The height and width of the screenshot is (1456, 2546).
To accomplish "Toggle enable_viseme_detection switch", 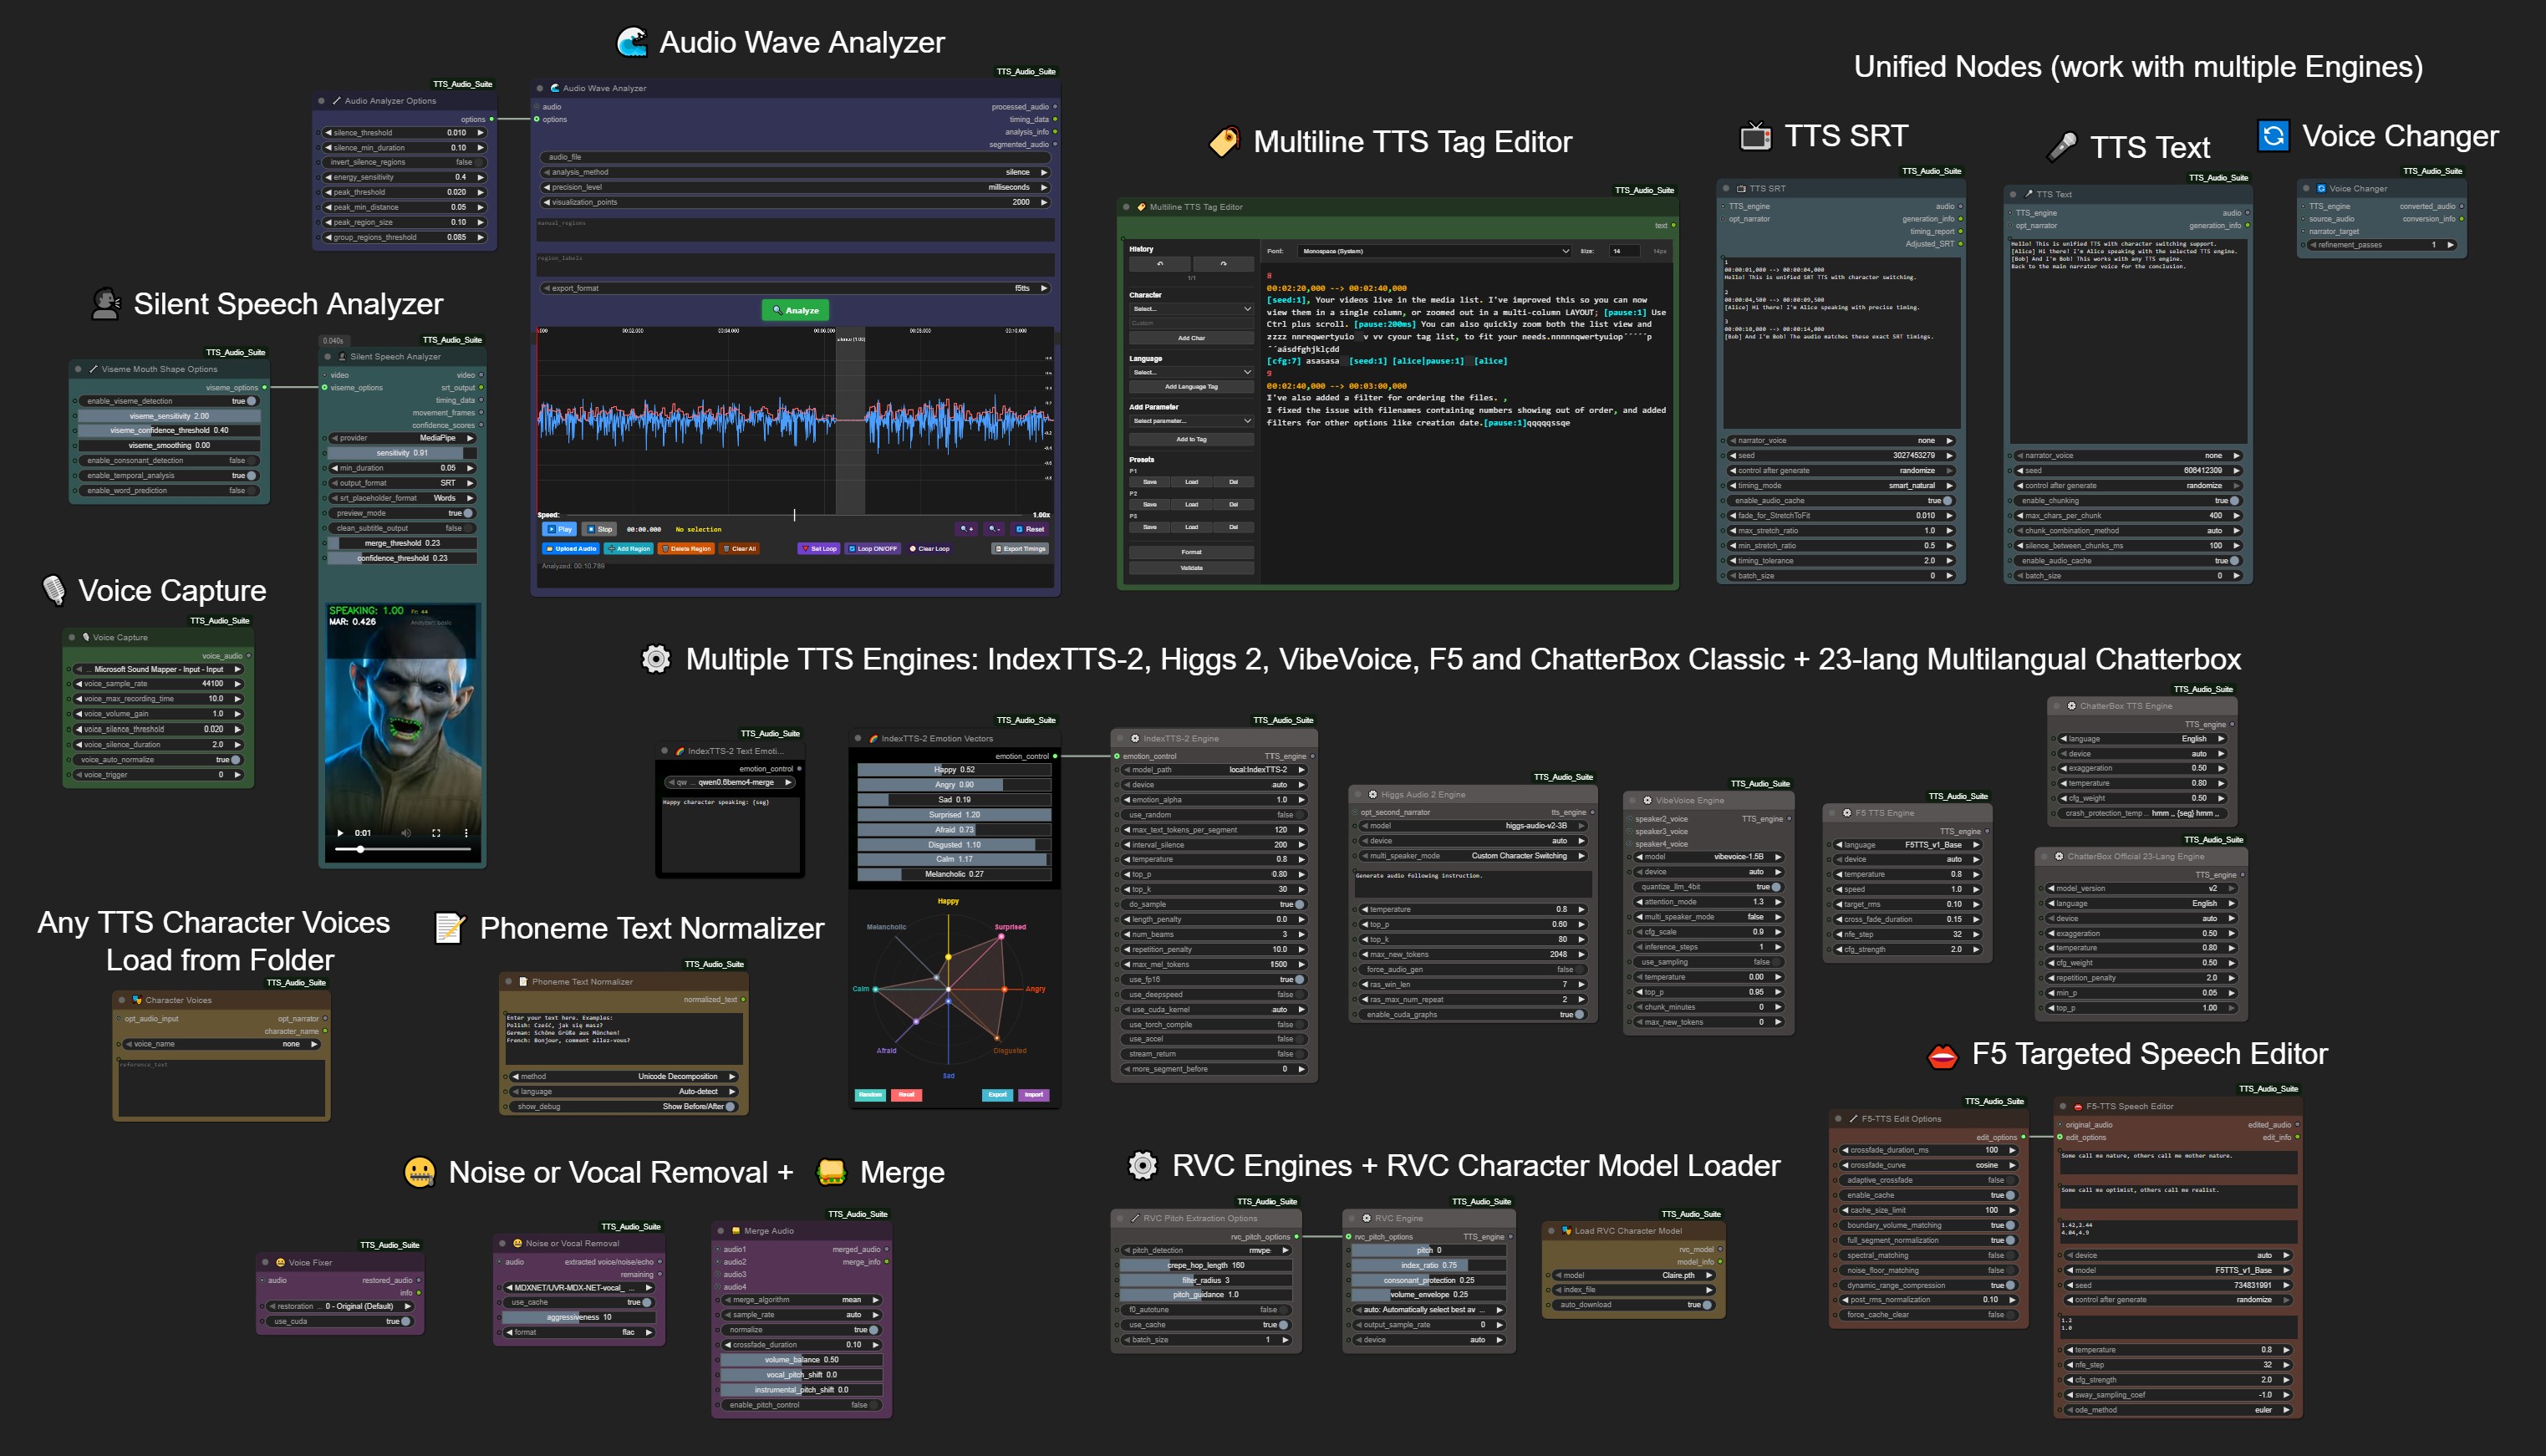I will (251, 401).
